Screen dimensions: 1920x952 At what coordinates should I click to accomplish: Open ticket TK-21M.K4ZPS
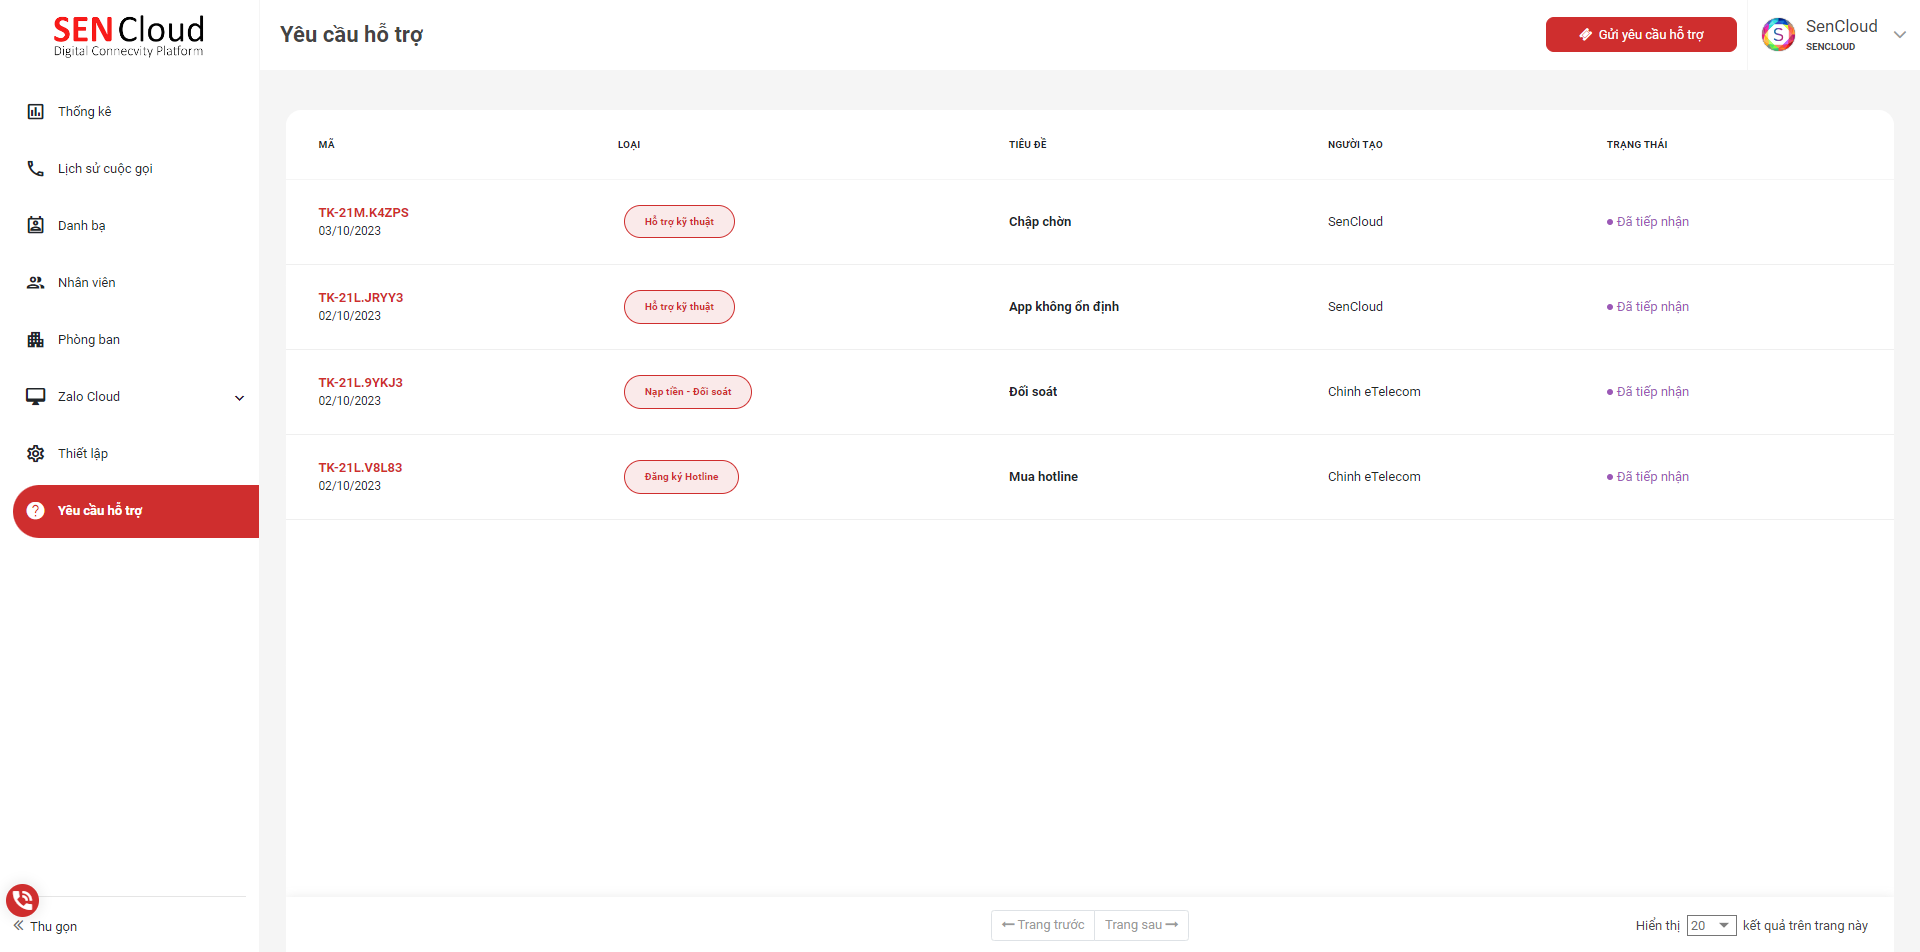(363, 213)
